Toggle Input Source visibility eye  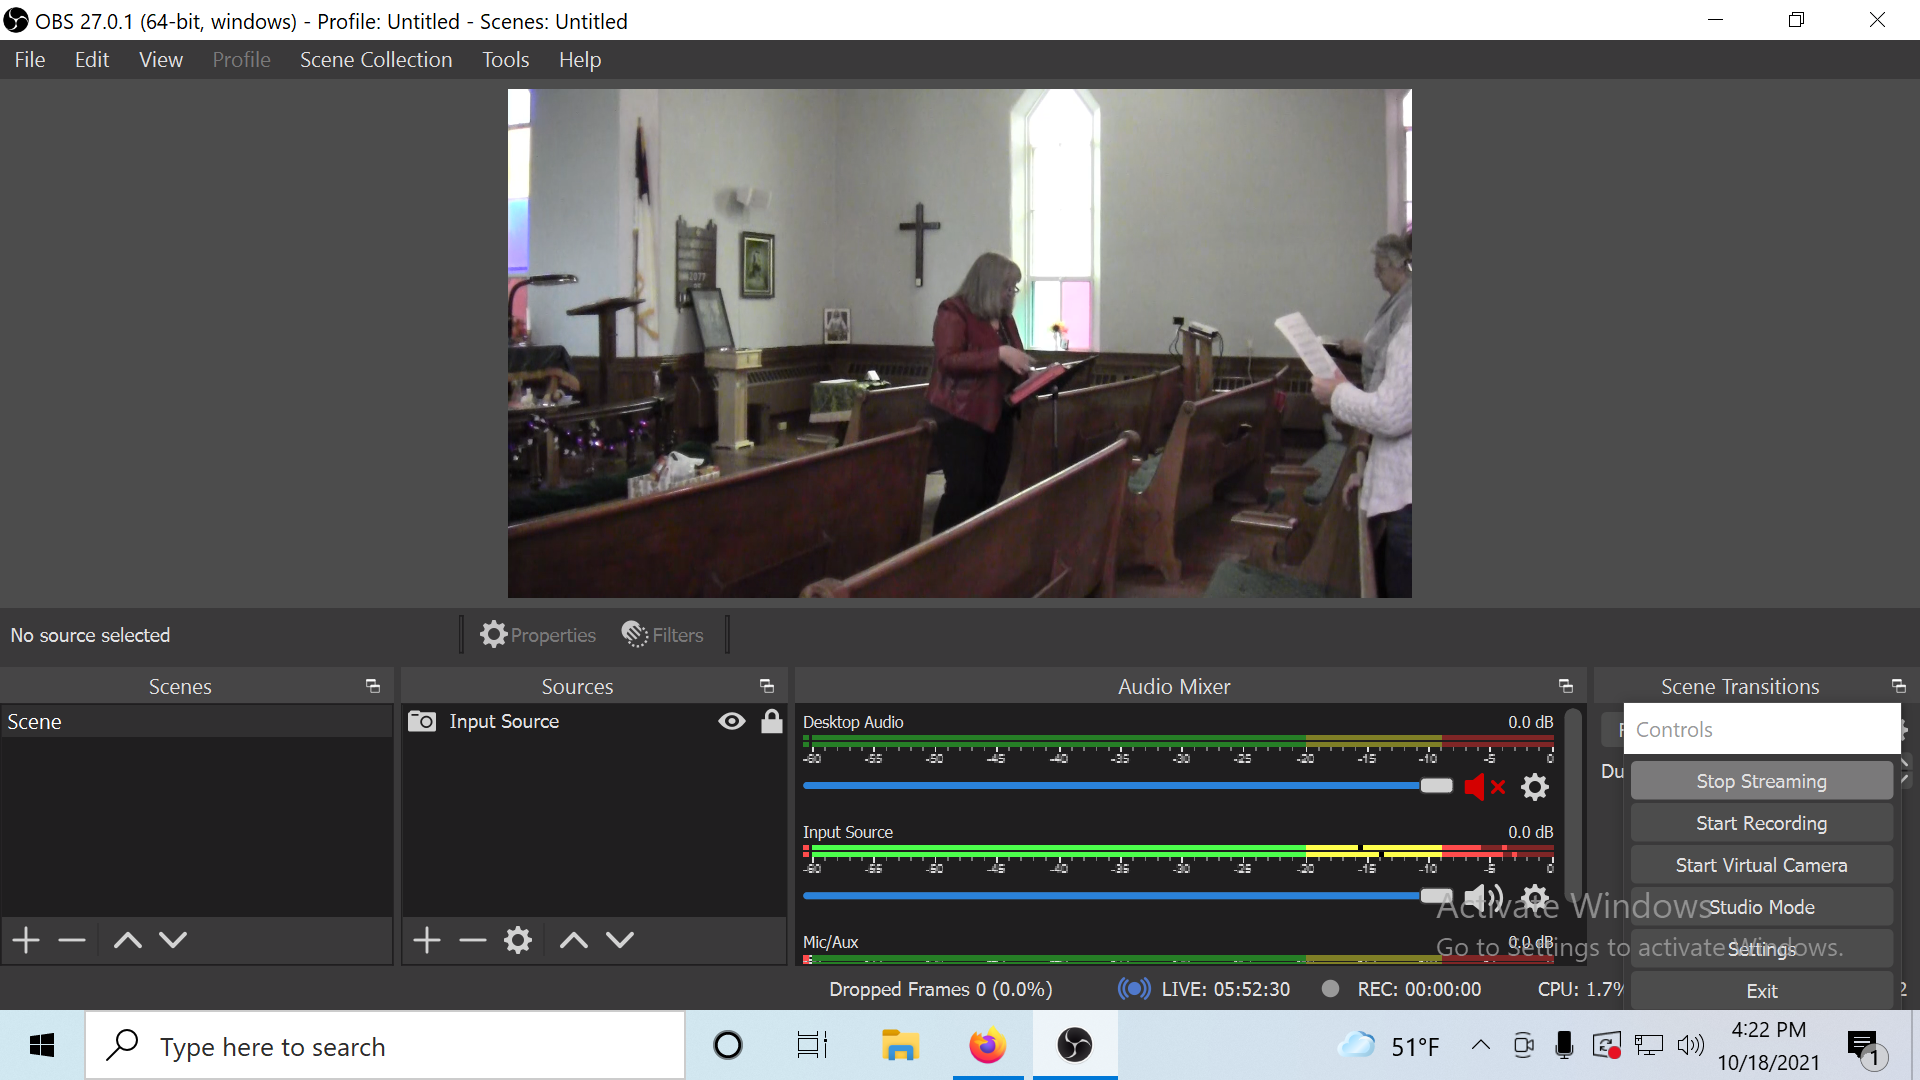click(731, 721)
